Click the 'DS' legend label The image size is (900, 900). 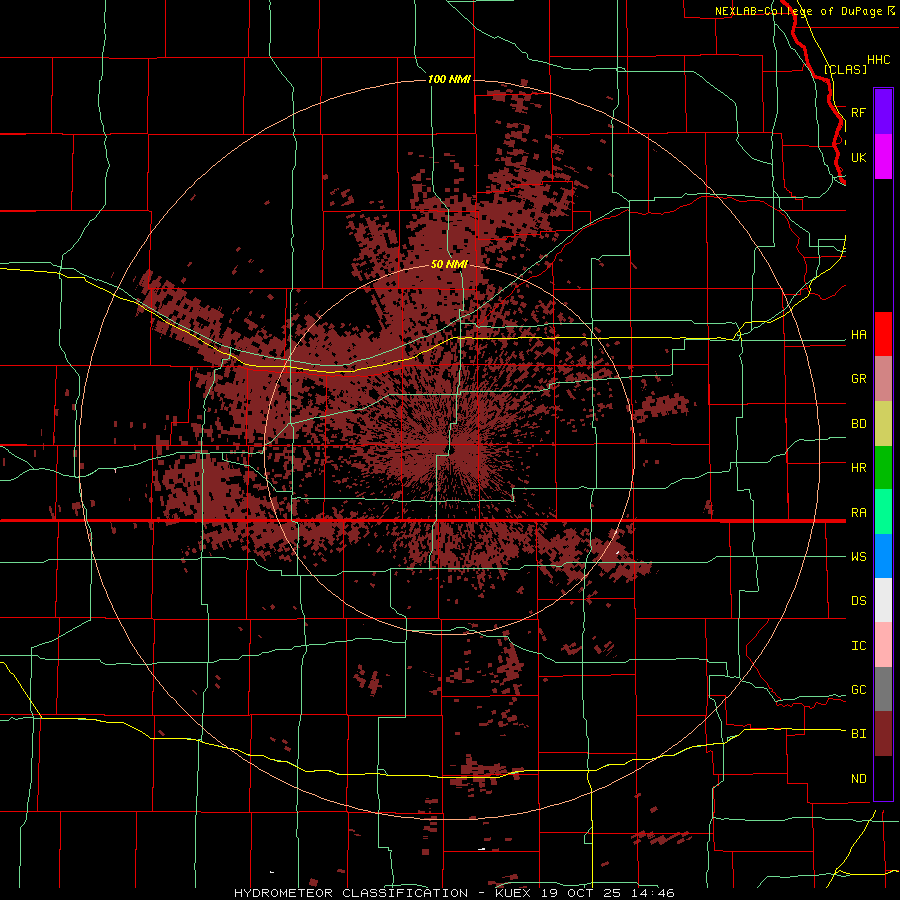(858, 601)
